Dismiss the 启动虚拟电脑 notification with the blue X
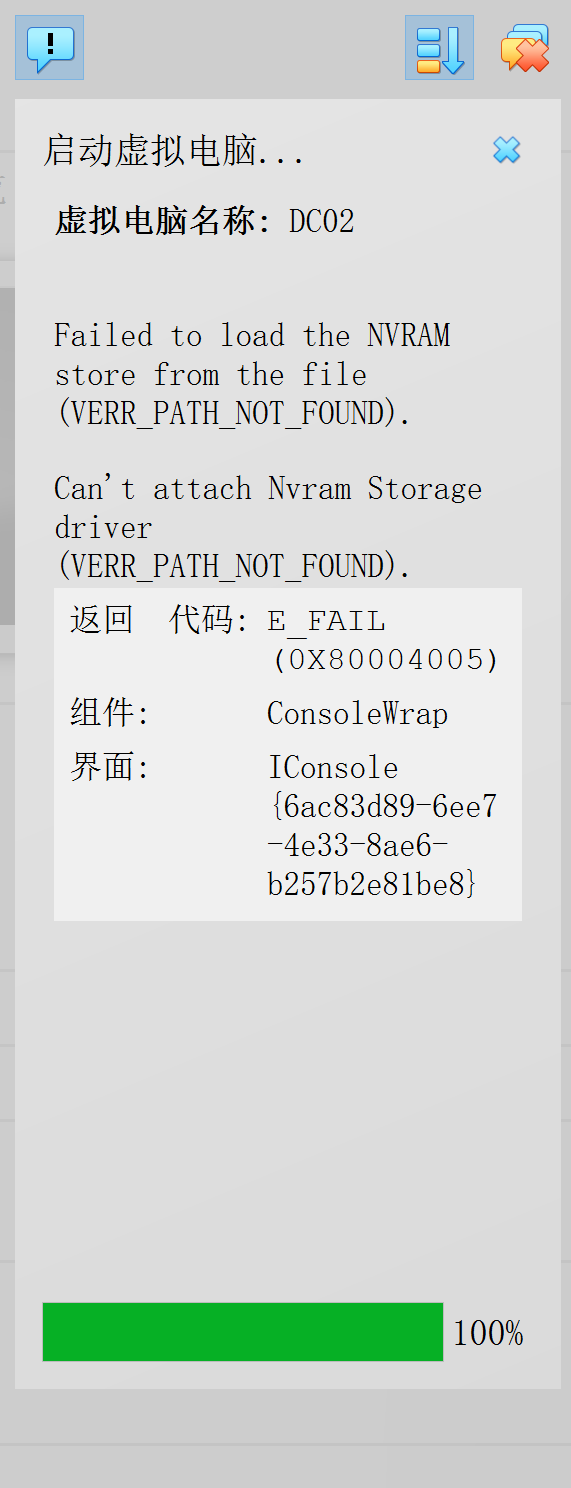The image size is (571, 1488). tap(507, 150)
